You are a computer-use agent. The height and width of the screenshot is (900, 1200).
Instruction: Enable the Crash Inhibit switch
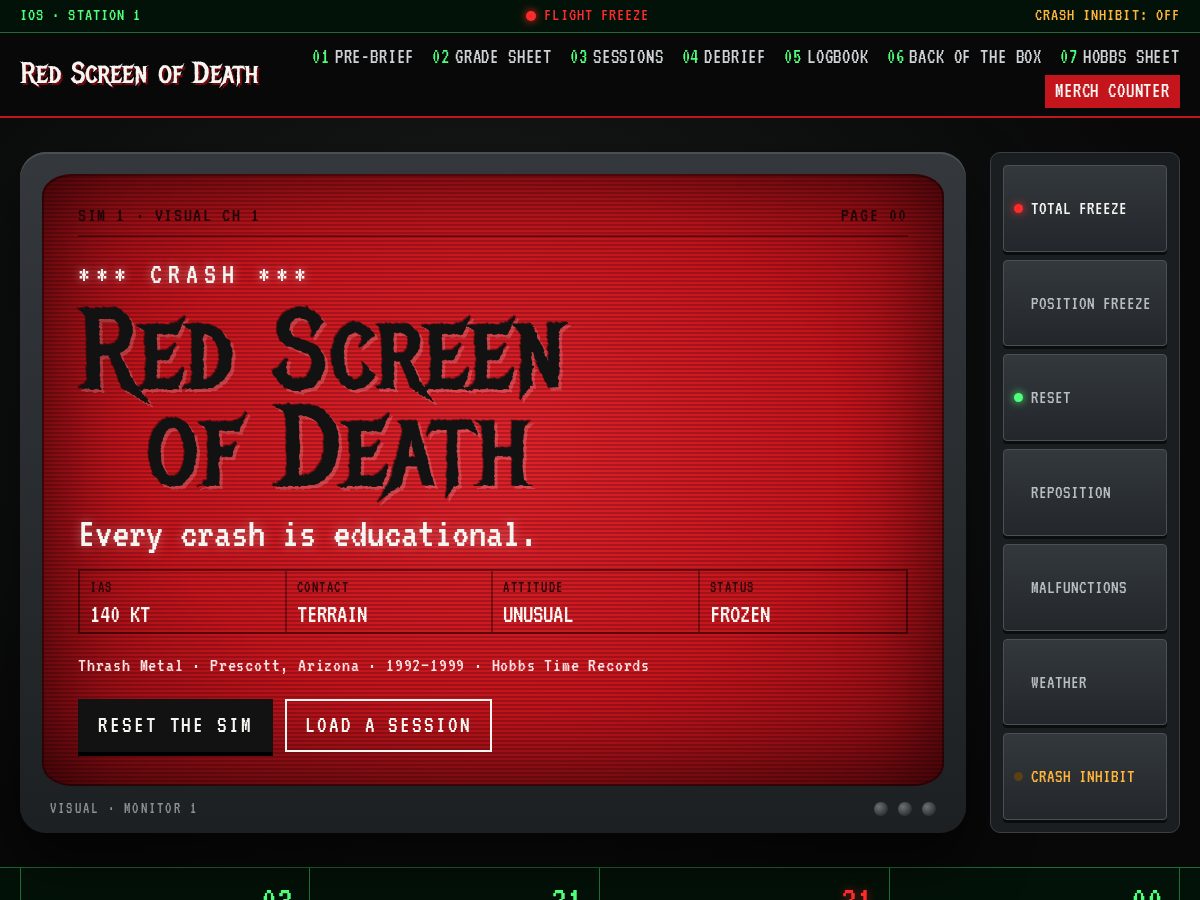(1085, 777)
